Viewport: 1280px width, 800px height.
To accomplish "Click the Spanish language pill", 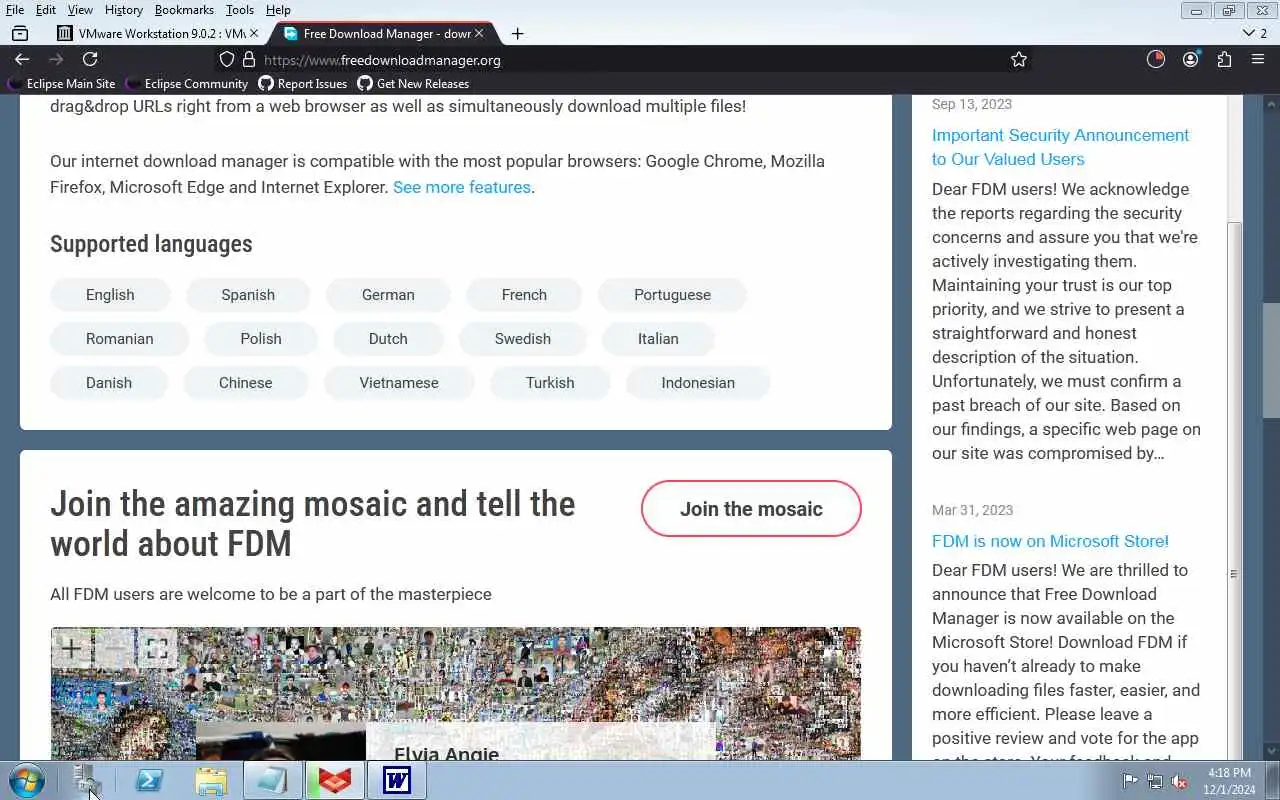I will coord(248,295).
